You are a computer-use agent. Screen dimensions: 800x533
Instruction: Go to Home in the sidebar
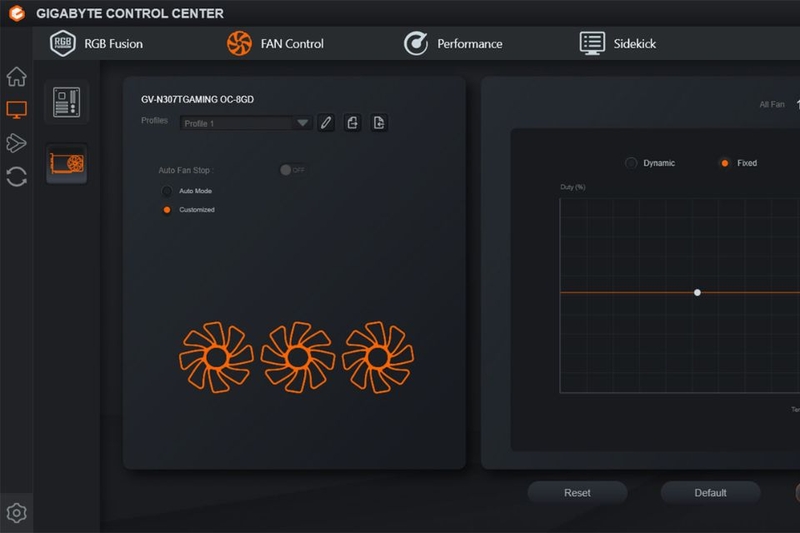pos(16,77)
